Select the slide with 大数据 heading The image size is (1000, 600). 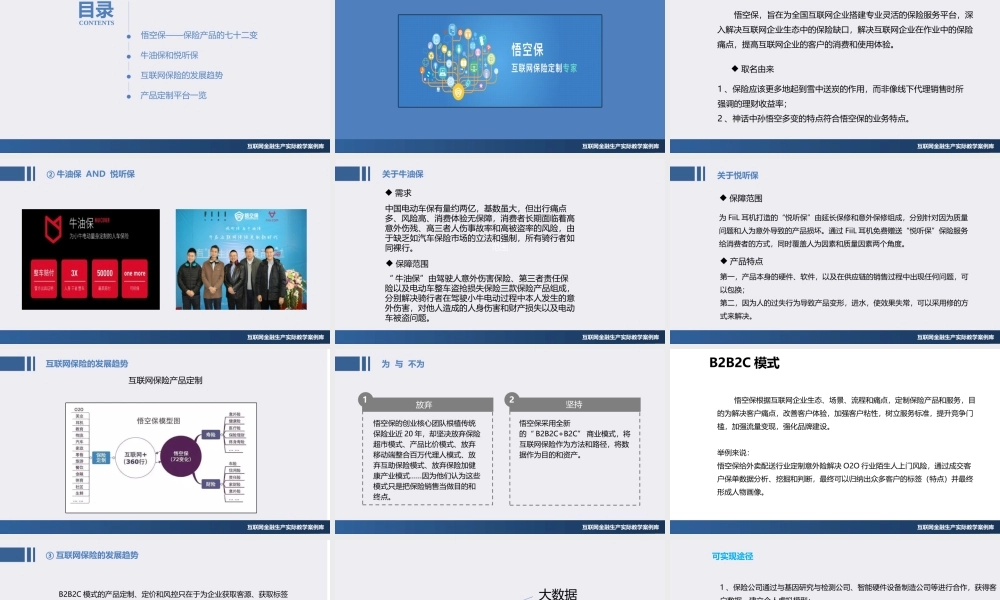point(499,572)
